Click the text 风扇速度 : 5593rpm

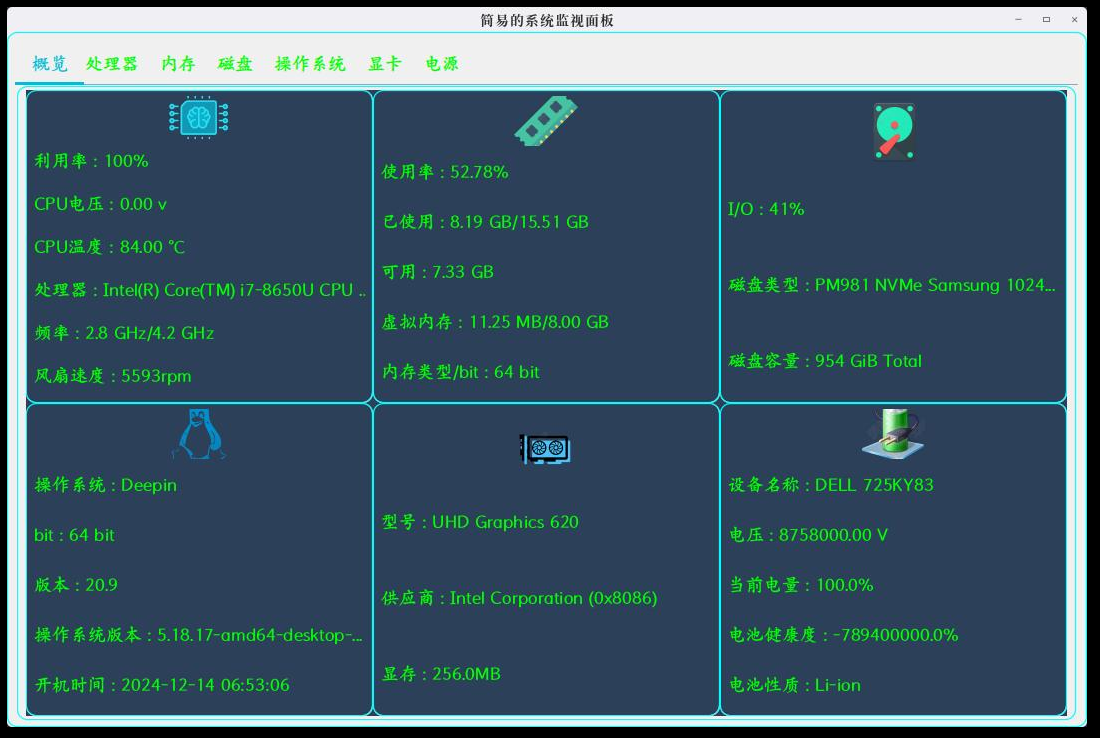(113, 376)
